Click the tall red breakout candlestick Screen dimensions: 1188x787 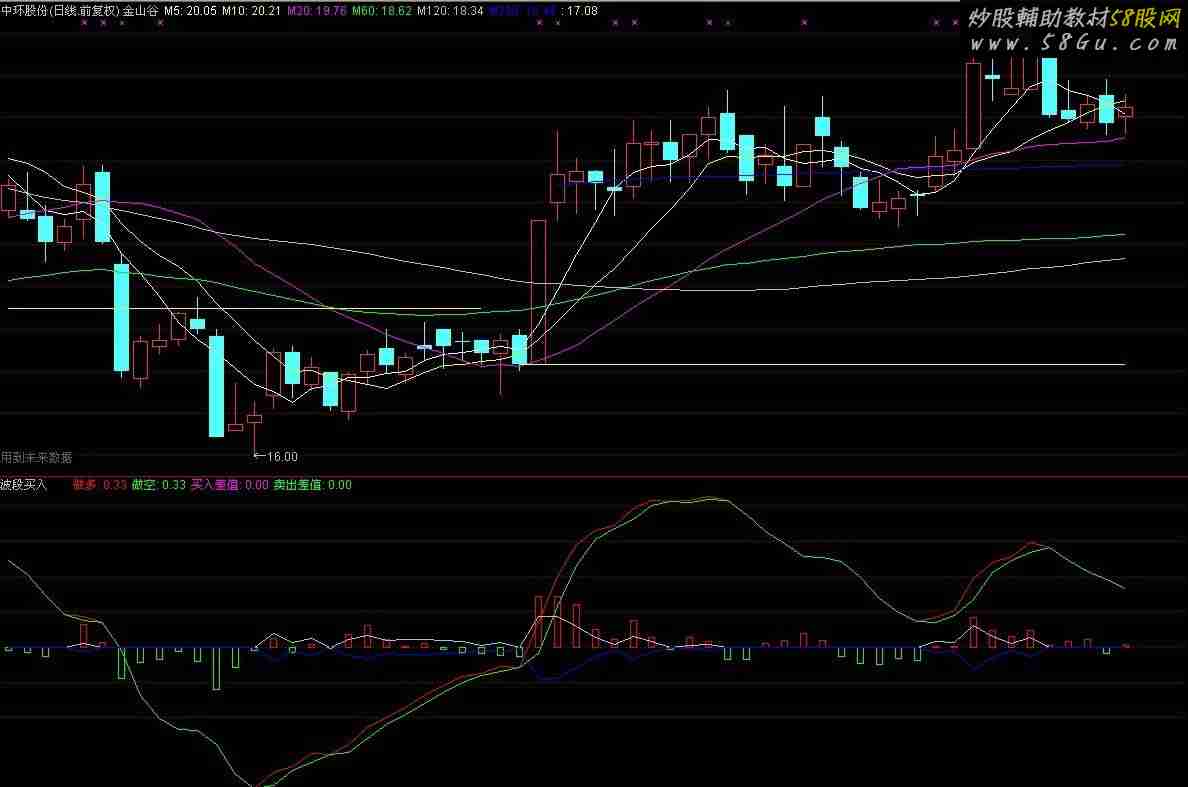(x=538, y=290)
